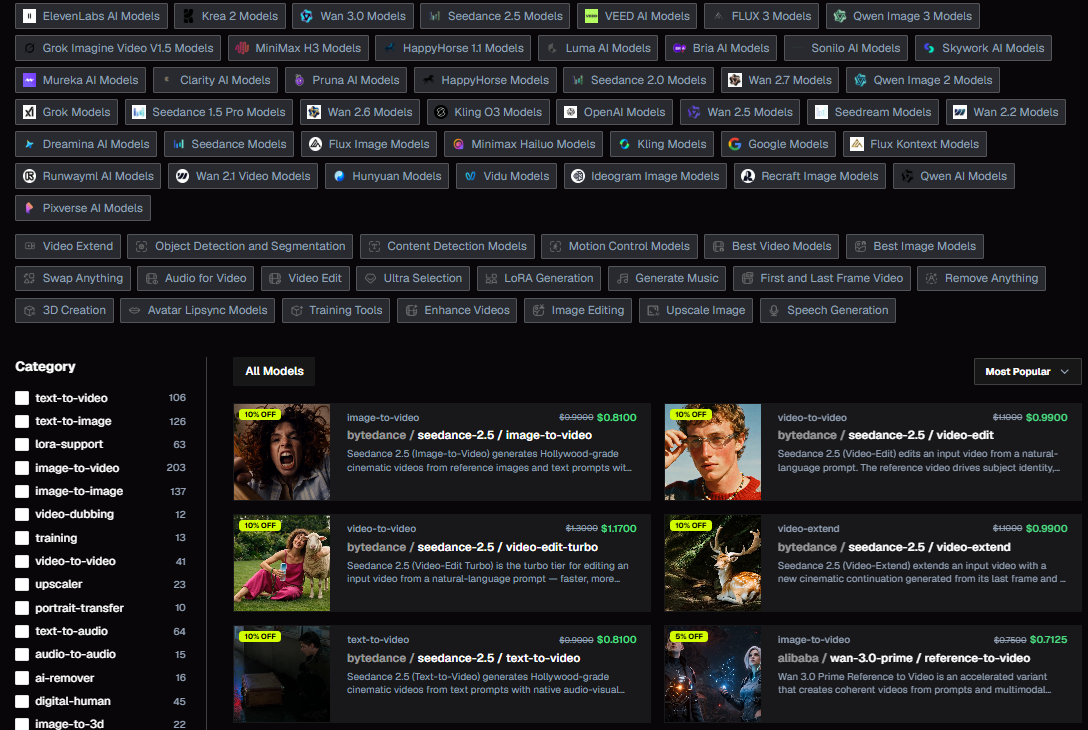Click the Flux Kontext Models icon
The height and width of the screenshot is (730, 1088).
(x=857, y=144)
